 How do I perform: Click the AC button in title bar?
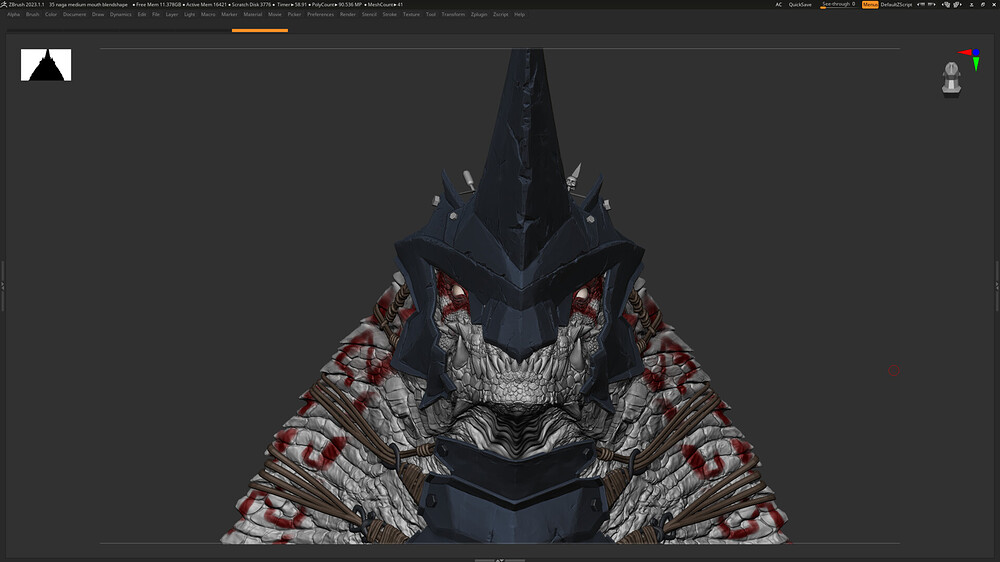point(779,5)
